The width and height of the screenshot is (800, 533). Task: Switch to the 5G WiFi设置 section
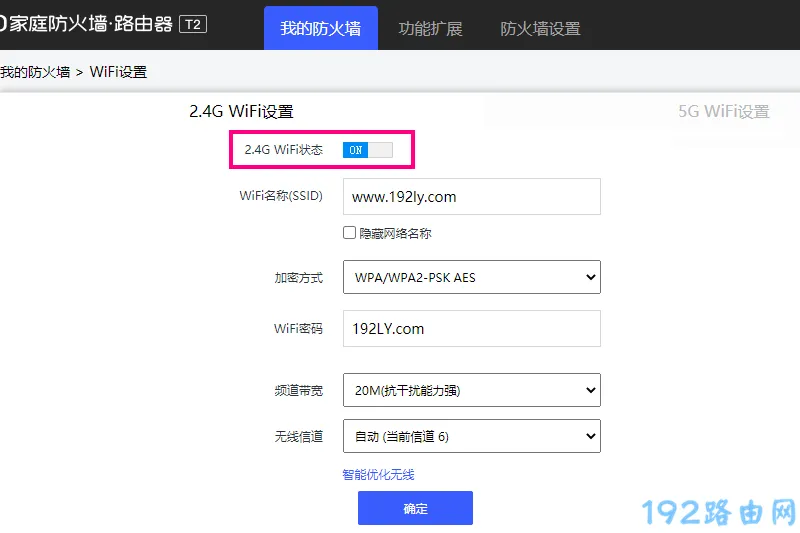[723, 112]
